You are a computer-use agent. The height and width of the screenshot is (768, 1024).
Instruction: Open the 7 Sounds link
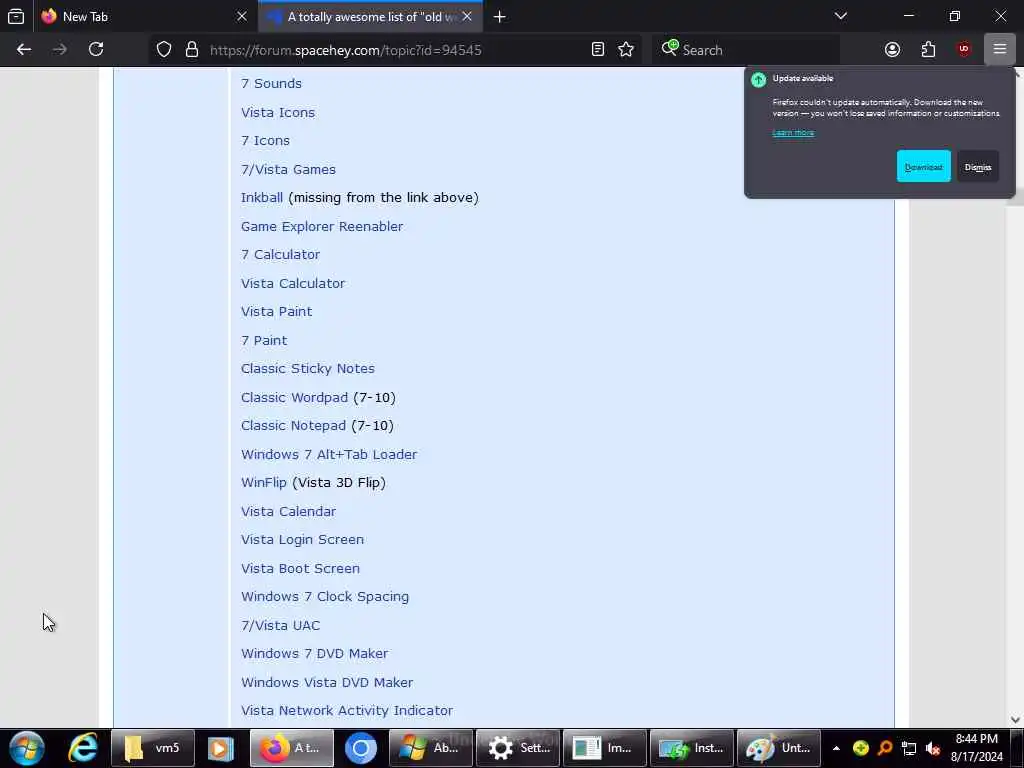[271, 84]
